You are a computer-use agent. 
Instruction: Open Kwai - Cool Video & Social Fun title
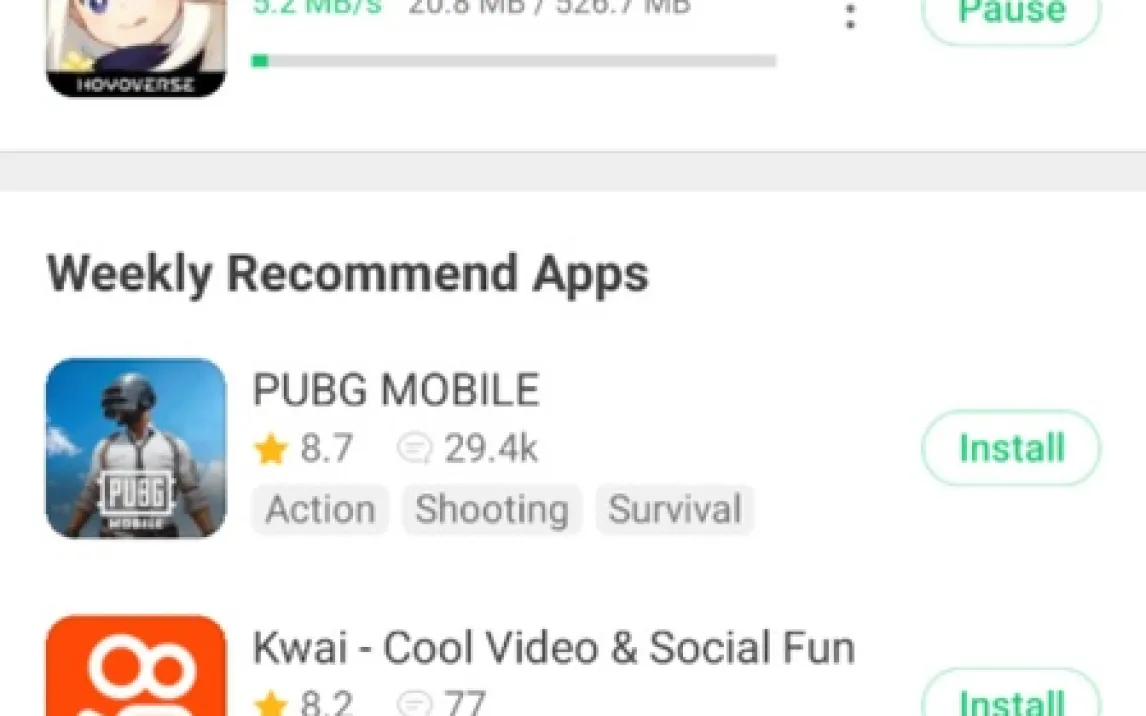tap(553, 647)
